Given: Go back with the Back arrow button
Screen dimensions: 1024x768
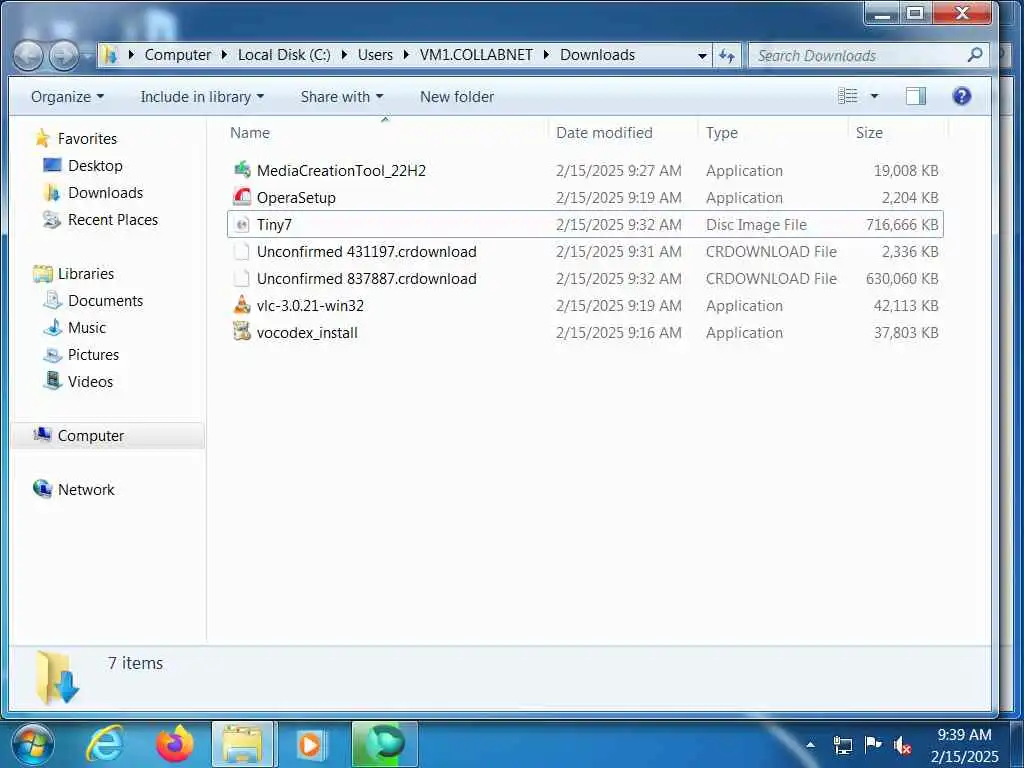Looking at the screenshot, I should point(28,56).
